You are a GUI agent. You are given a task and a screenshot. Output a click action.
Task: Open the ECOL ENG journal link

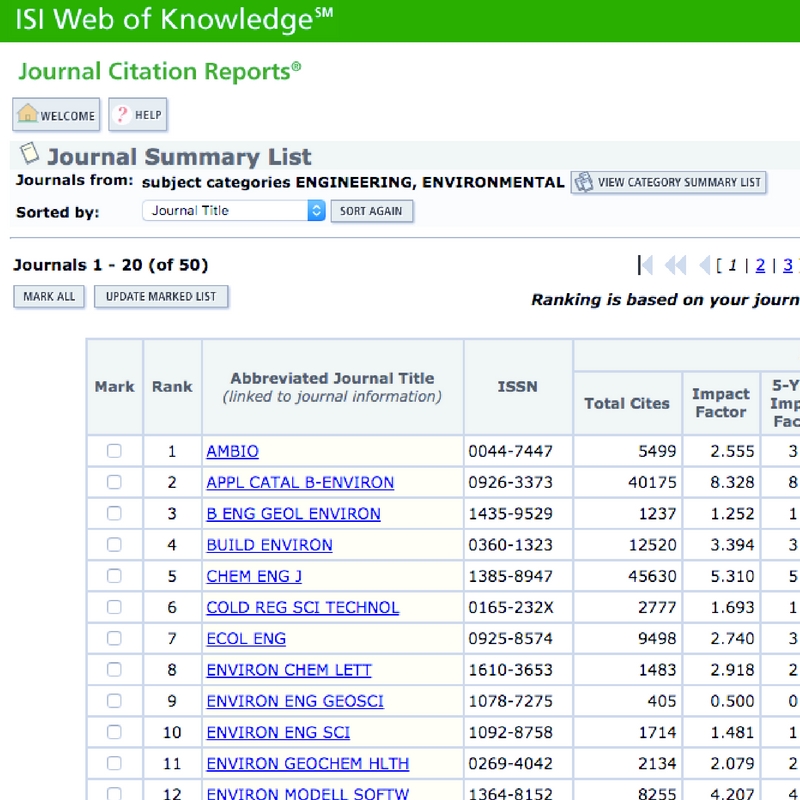point(246,639)
